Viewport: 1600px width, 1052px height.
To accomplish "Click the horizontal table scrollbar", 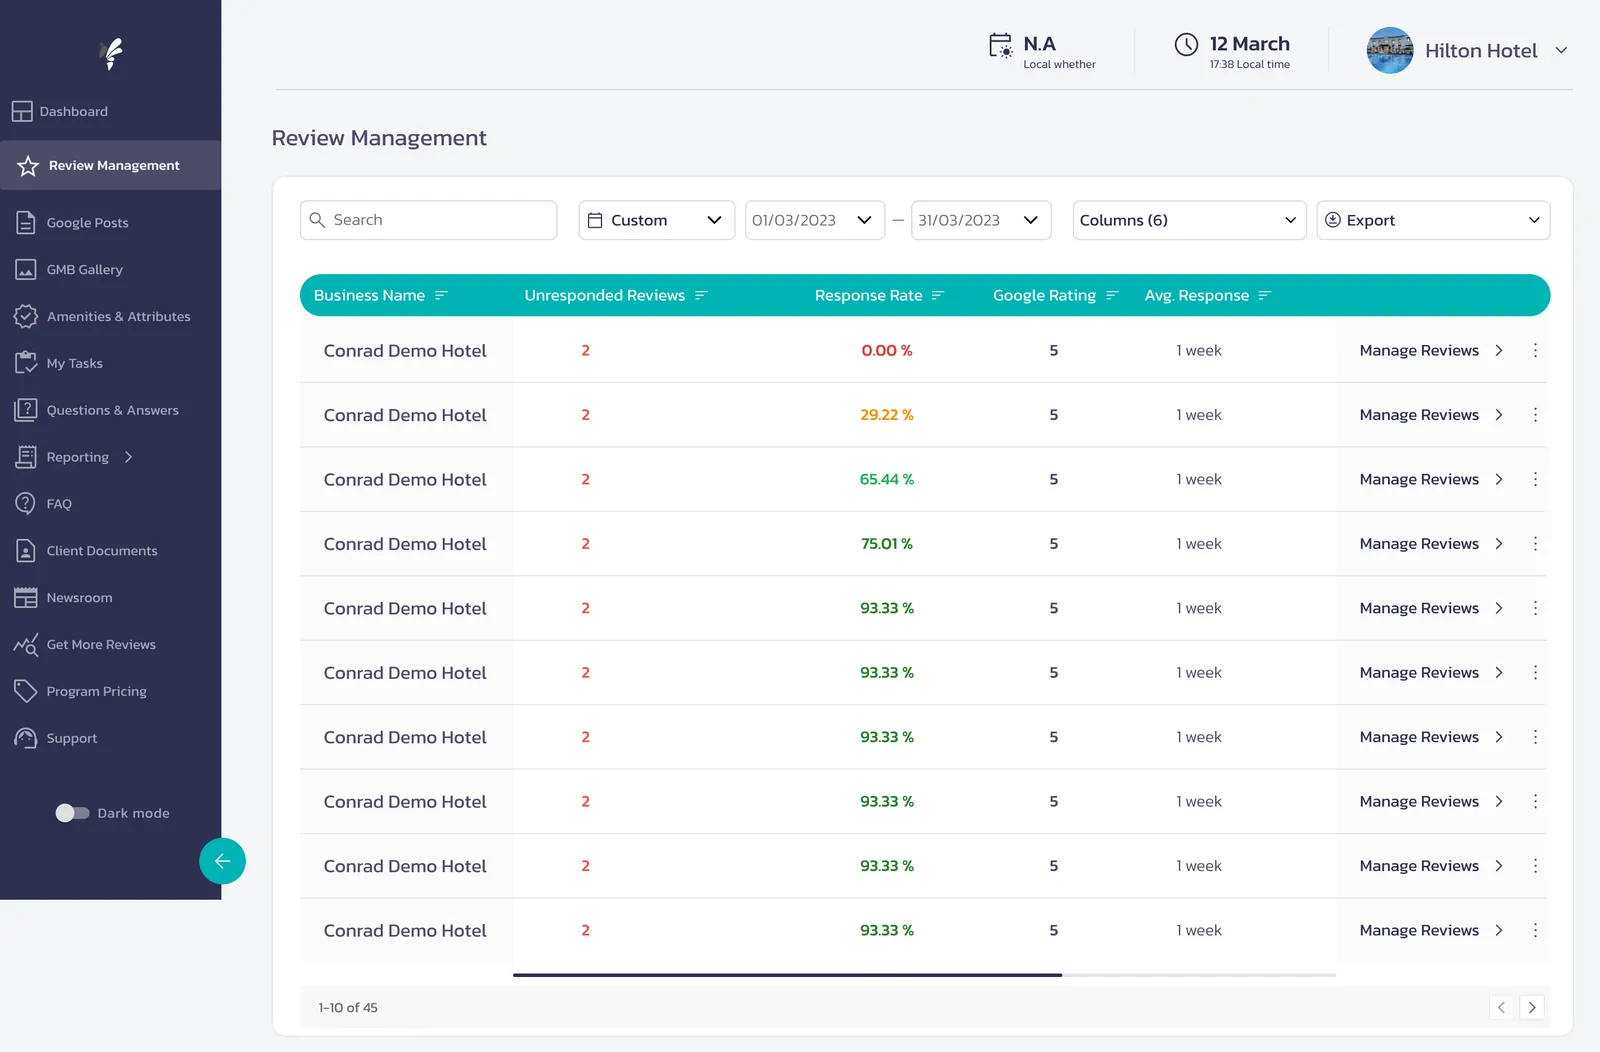I will click(x=787, y=974).
